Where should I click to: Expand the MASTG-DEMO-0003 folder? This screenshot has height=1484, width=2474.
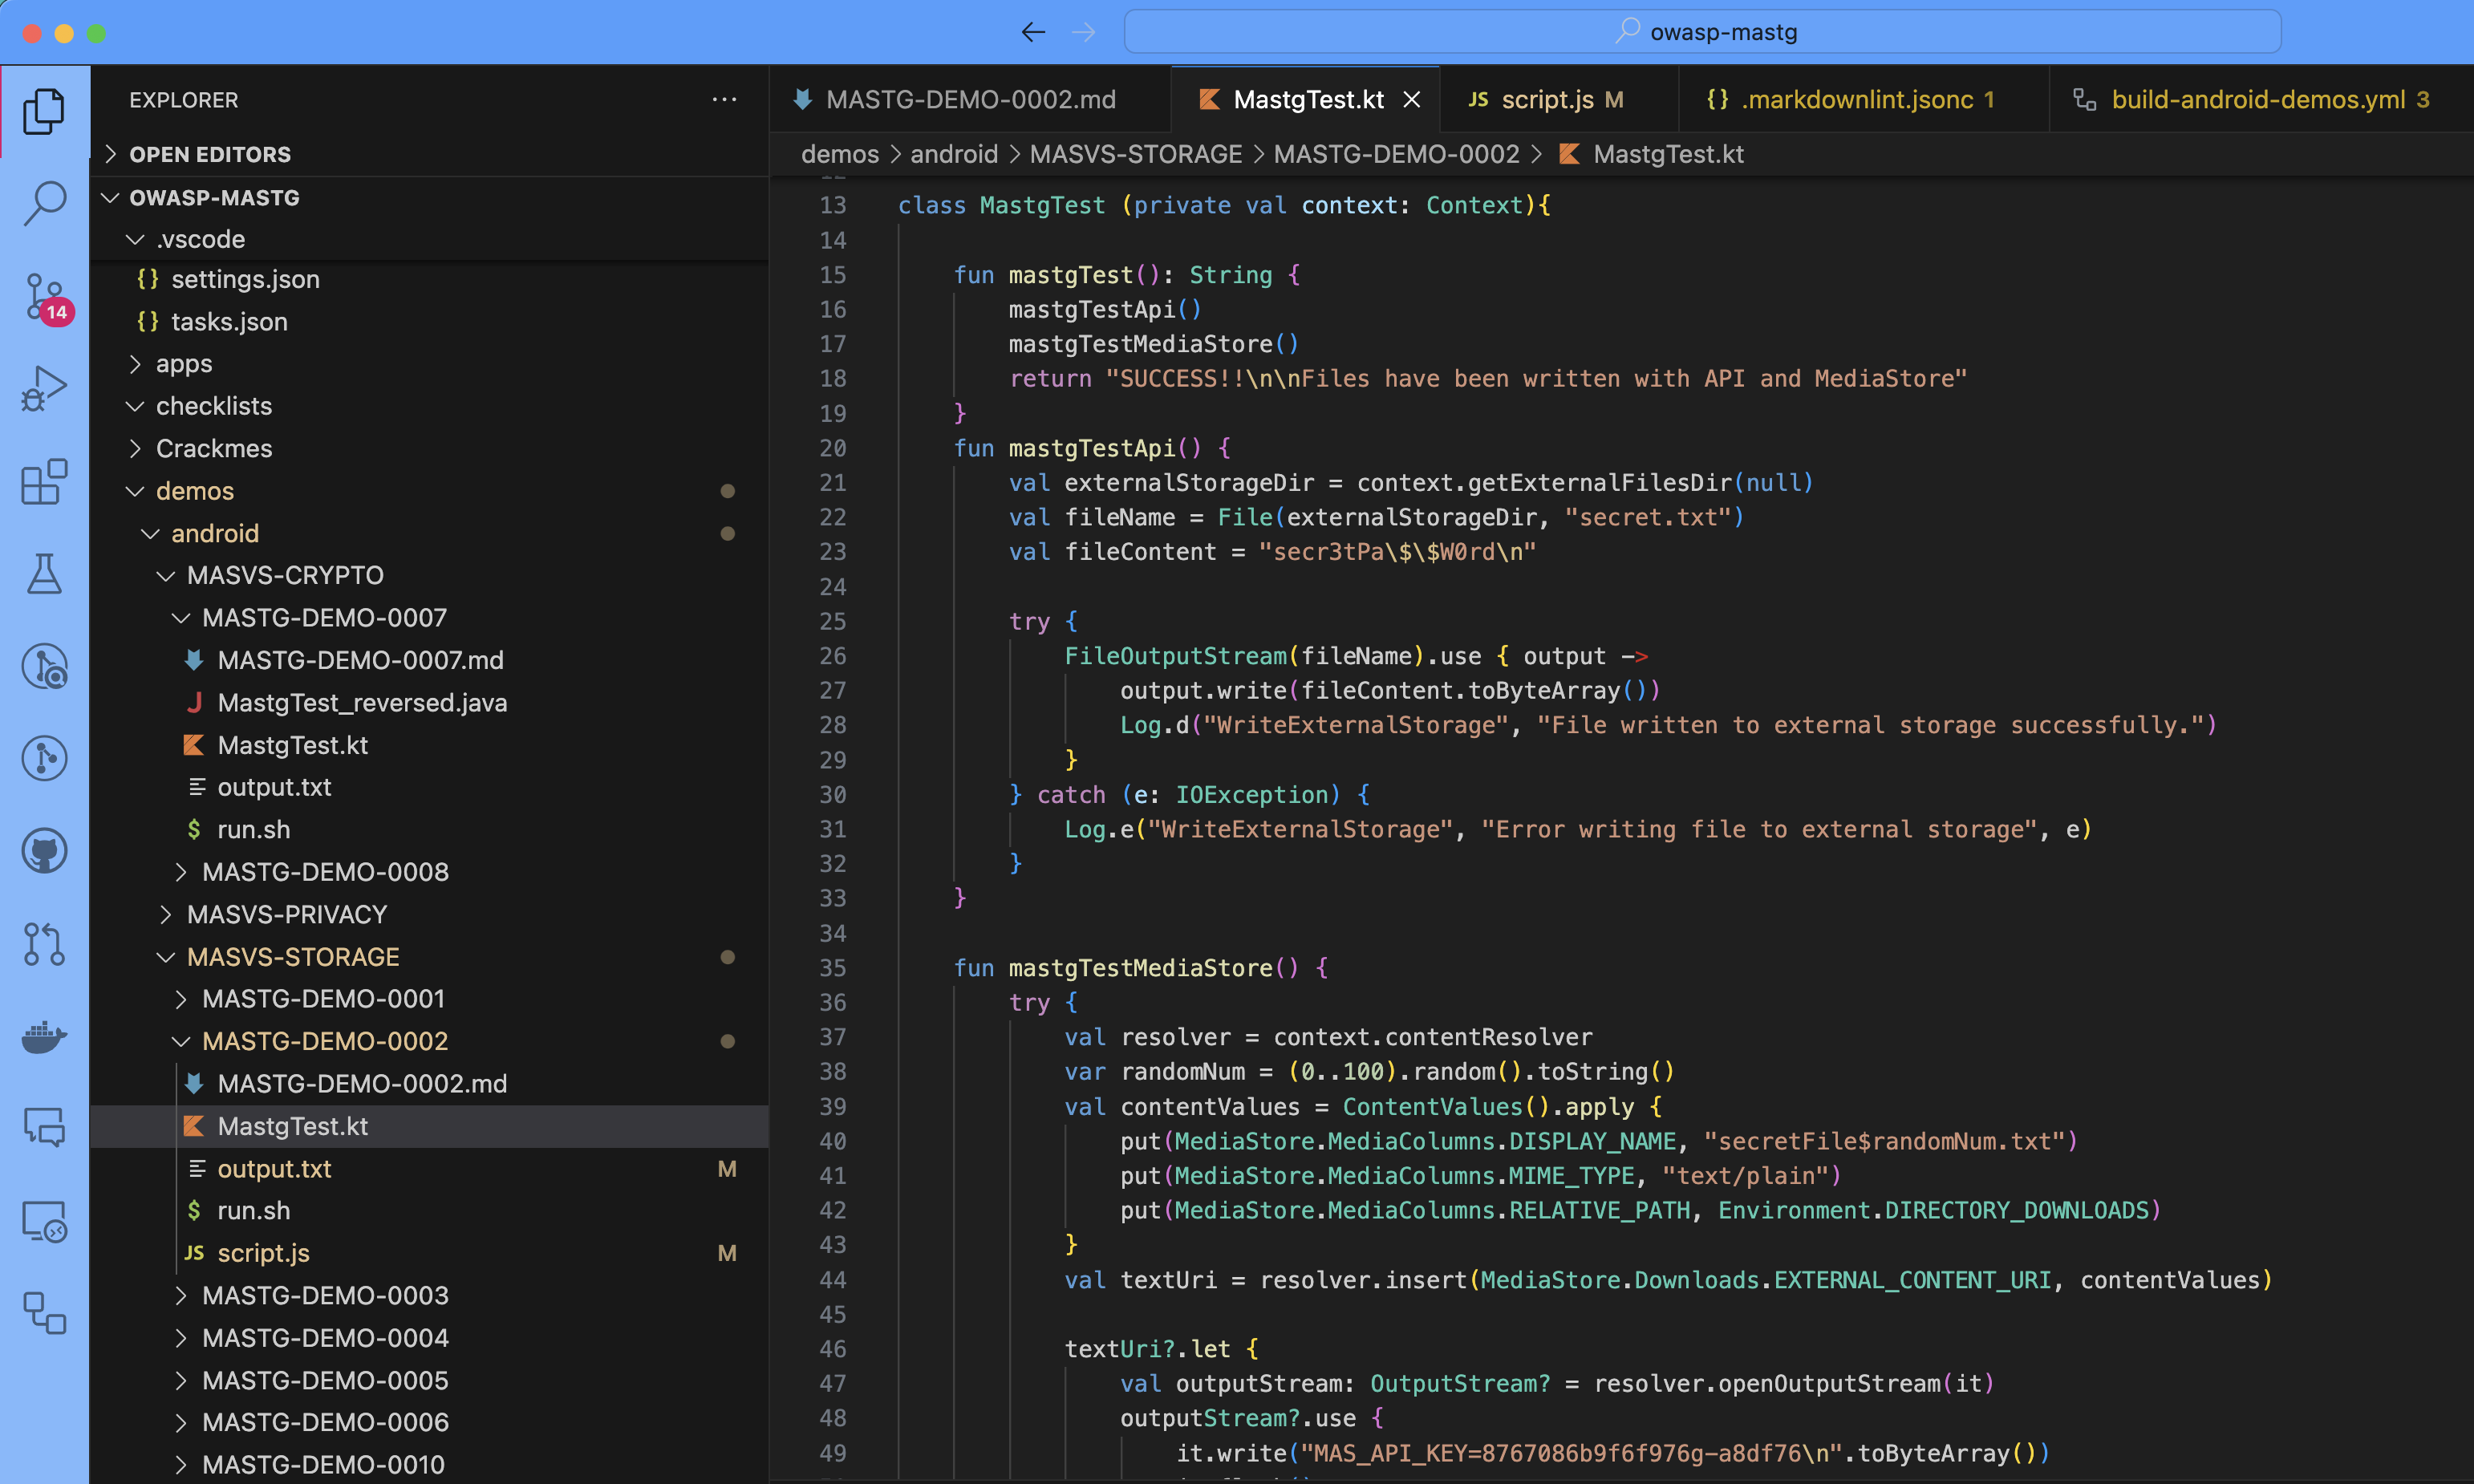(325, 1295)
